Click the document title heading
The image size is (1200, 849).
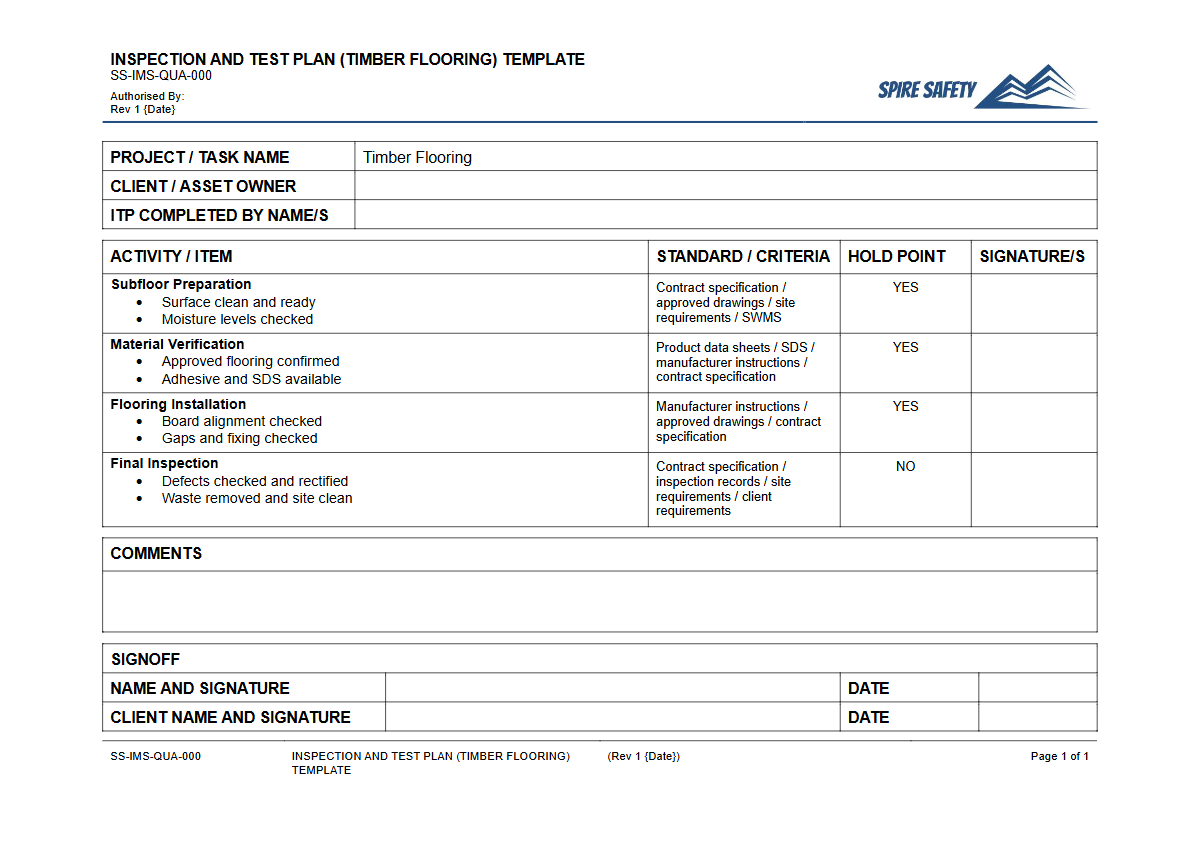[x=348, y=59]
